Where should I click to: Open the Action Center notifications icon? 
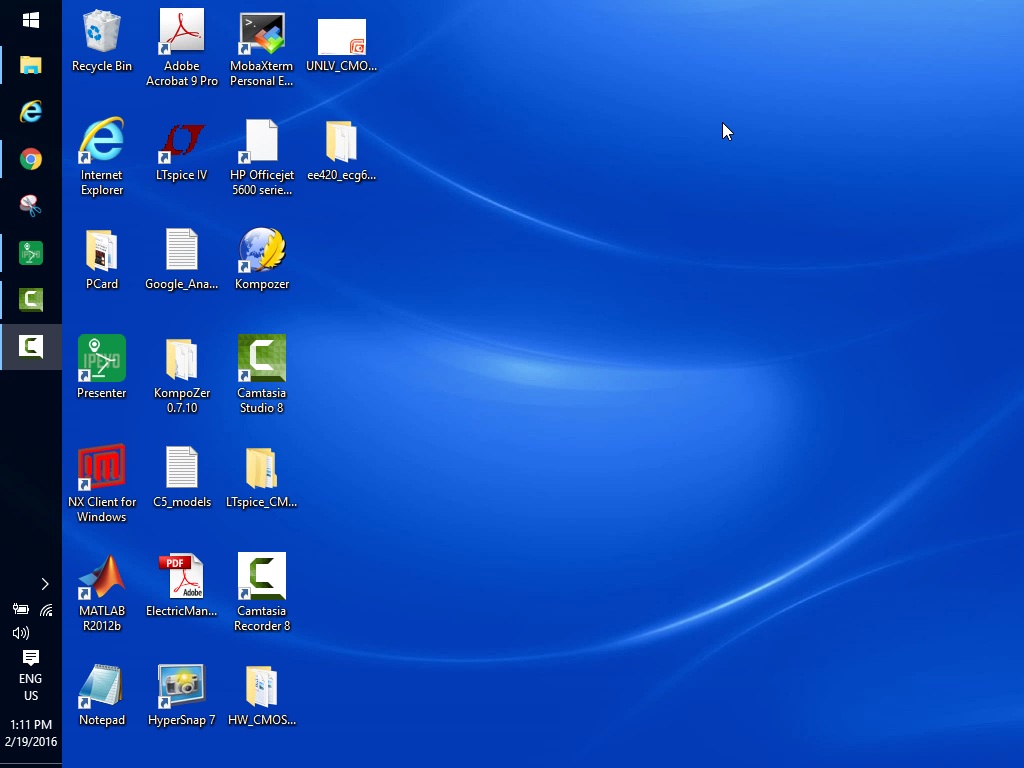(x=31, y=657)
